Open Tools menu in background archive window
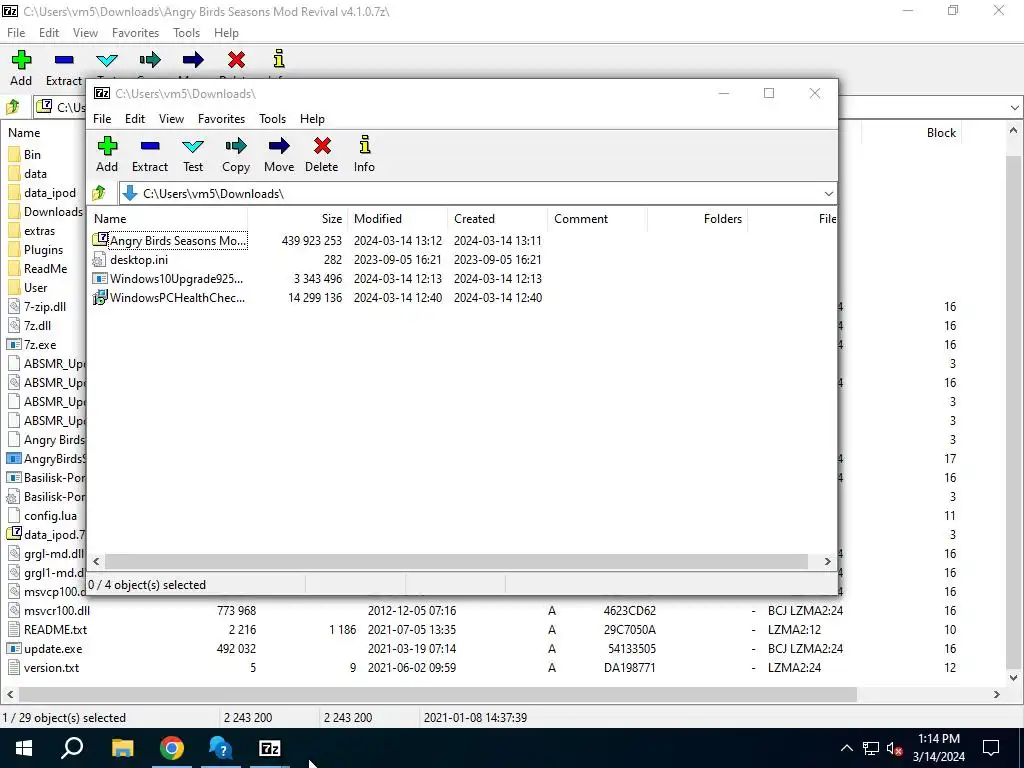 pos(186,33)
